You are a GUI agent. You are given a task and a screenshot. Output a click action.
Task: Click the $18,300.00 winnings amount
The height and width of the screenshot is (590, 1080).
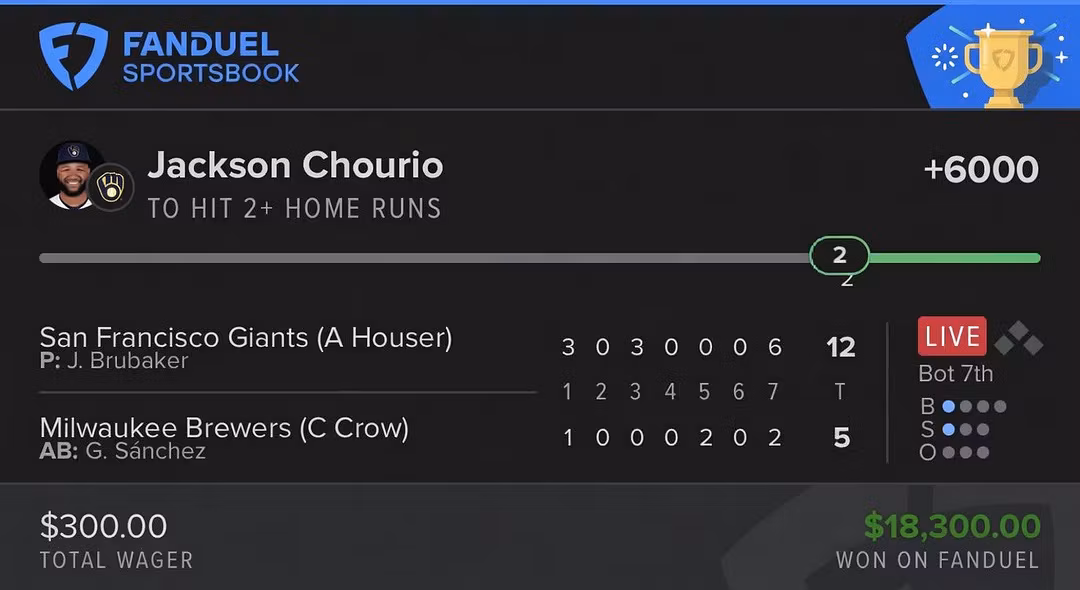coord(952,527)
